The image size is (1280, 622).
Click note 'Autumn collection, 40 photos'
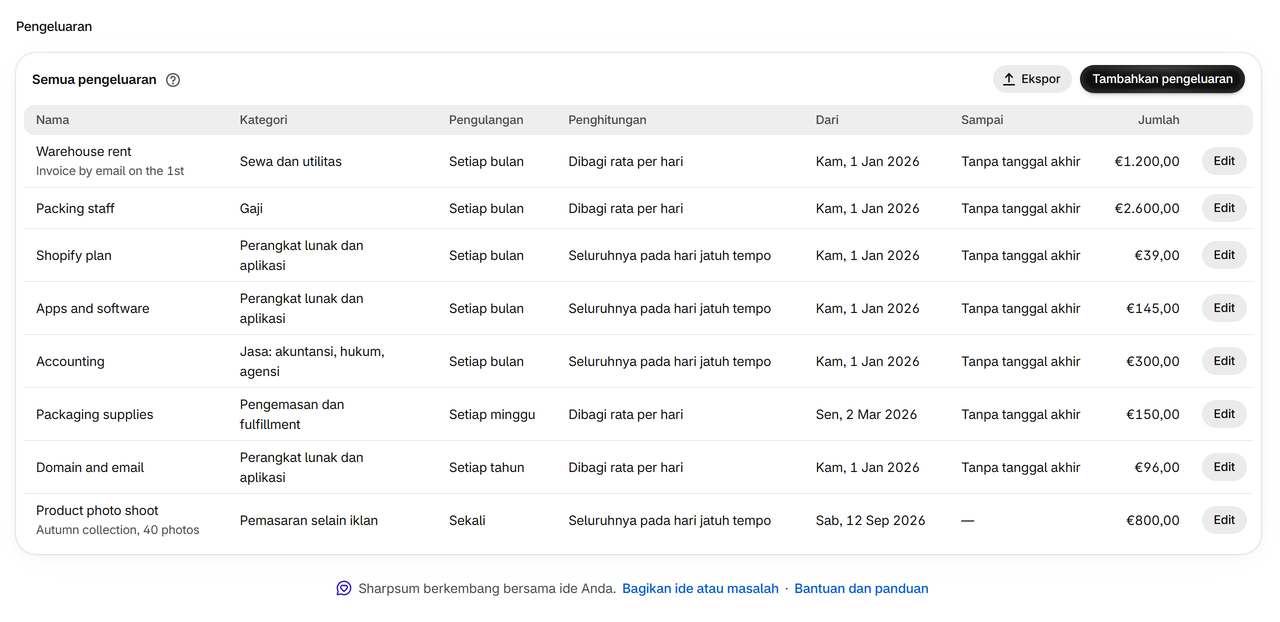coord(118,530)
